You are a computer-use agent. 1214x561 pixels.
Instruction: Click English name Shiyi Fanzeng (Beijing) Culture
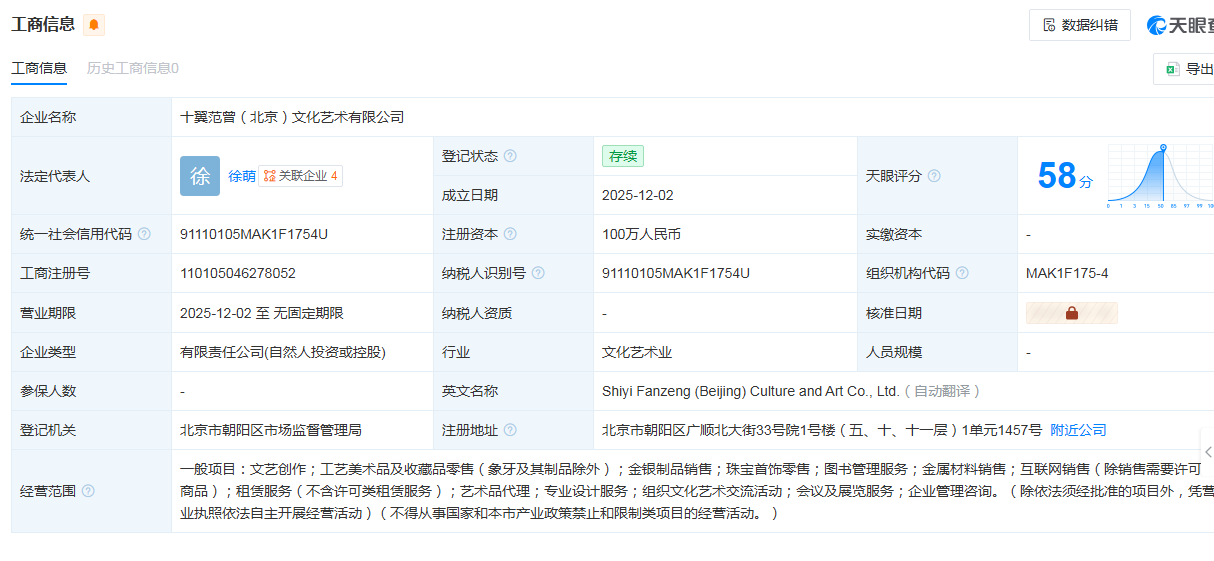(x=751, y=391)
